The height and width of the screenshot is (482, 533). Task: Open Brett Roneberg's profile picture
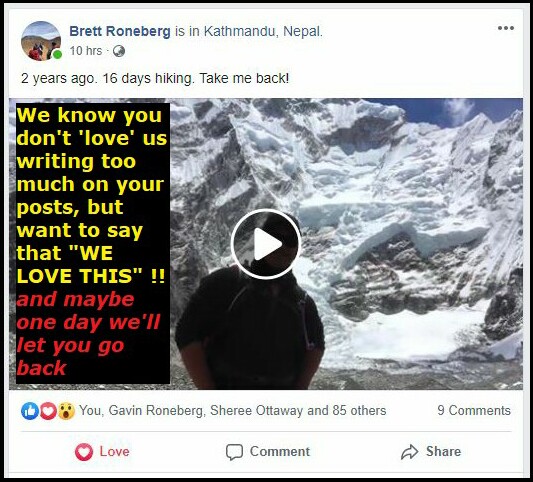click(41, 41)
